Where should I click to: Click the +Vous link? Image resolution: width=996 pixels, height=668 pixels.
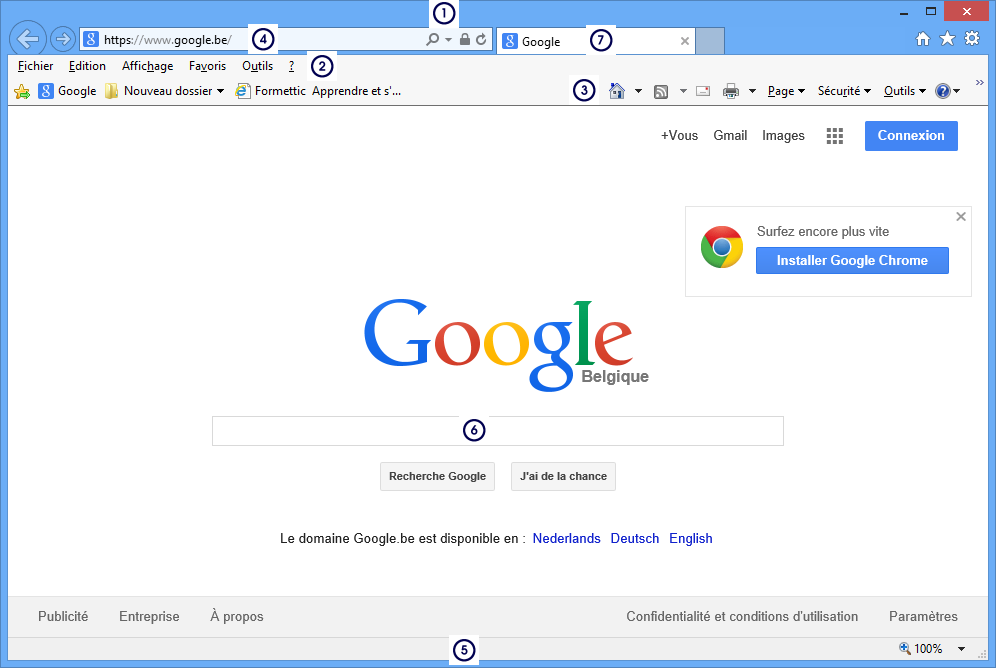tap(679, 135)
